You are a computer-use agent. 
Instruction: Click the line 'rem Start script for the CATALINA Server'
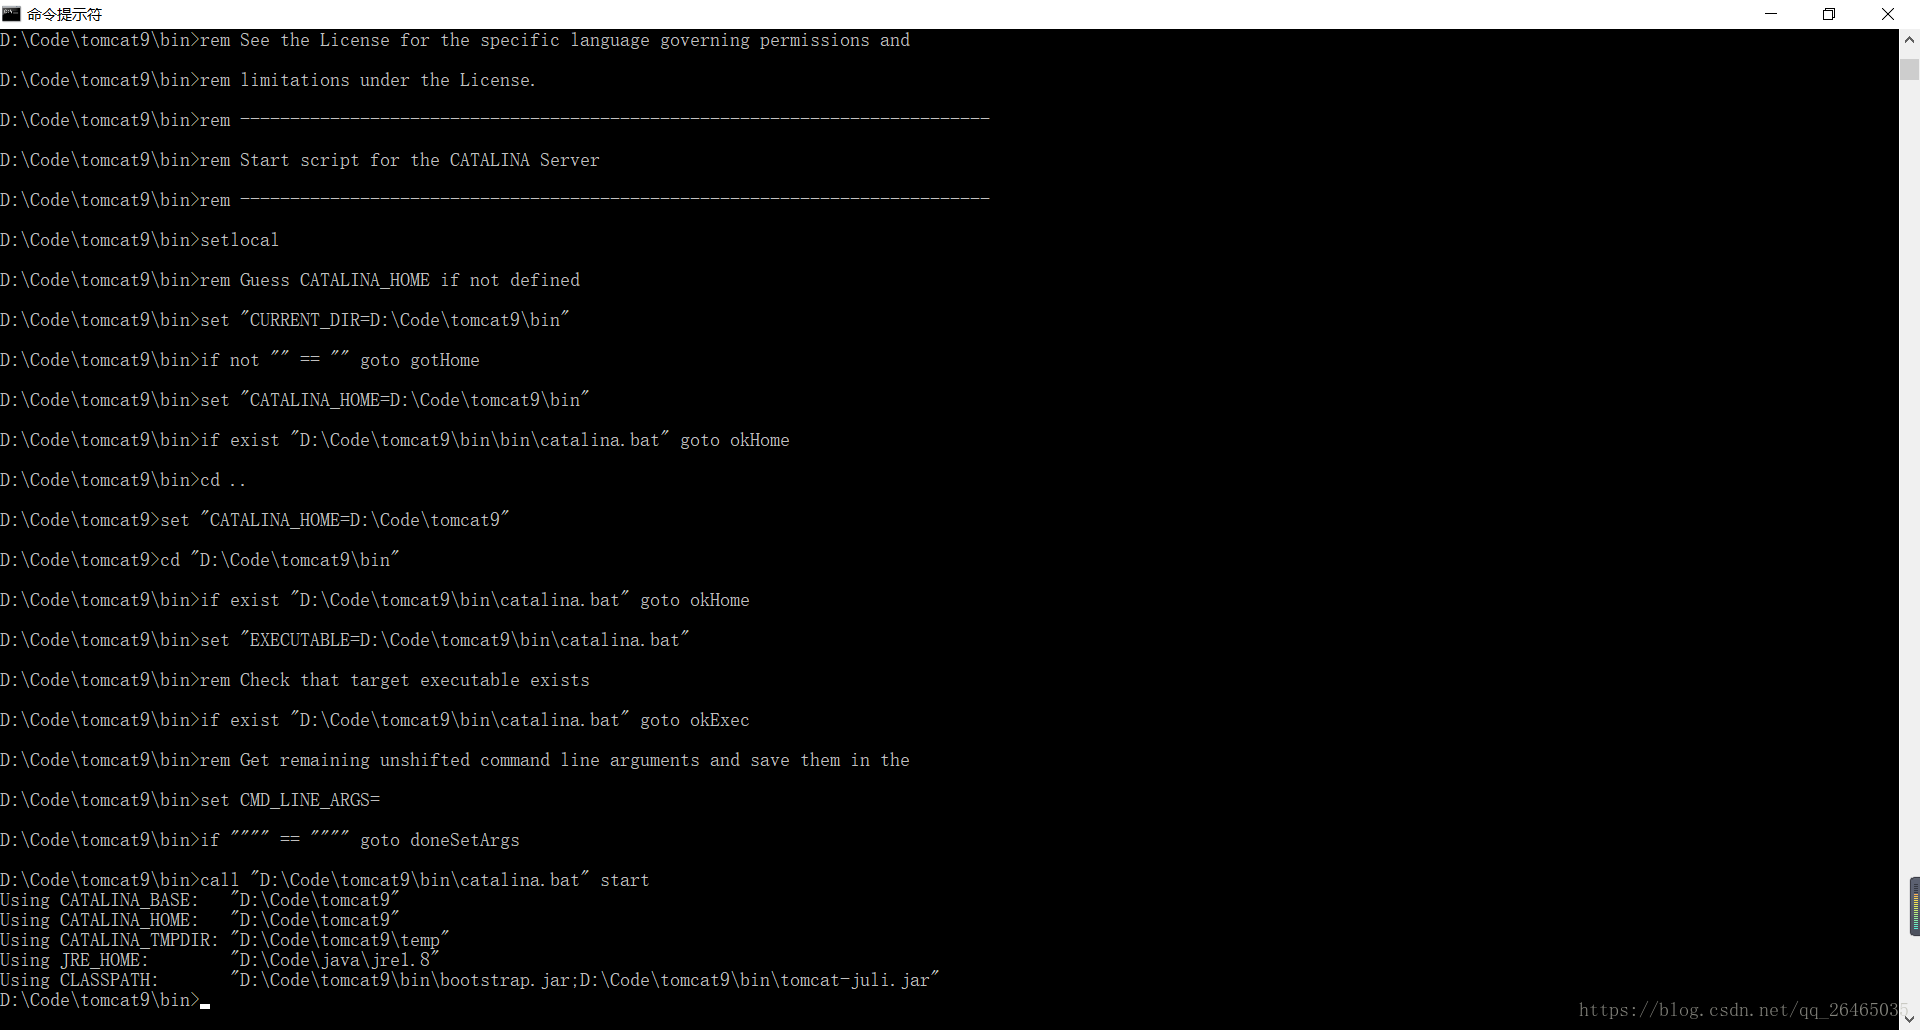coord(300,160)
